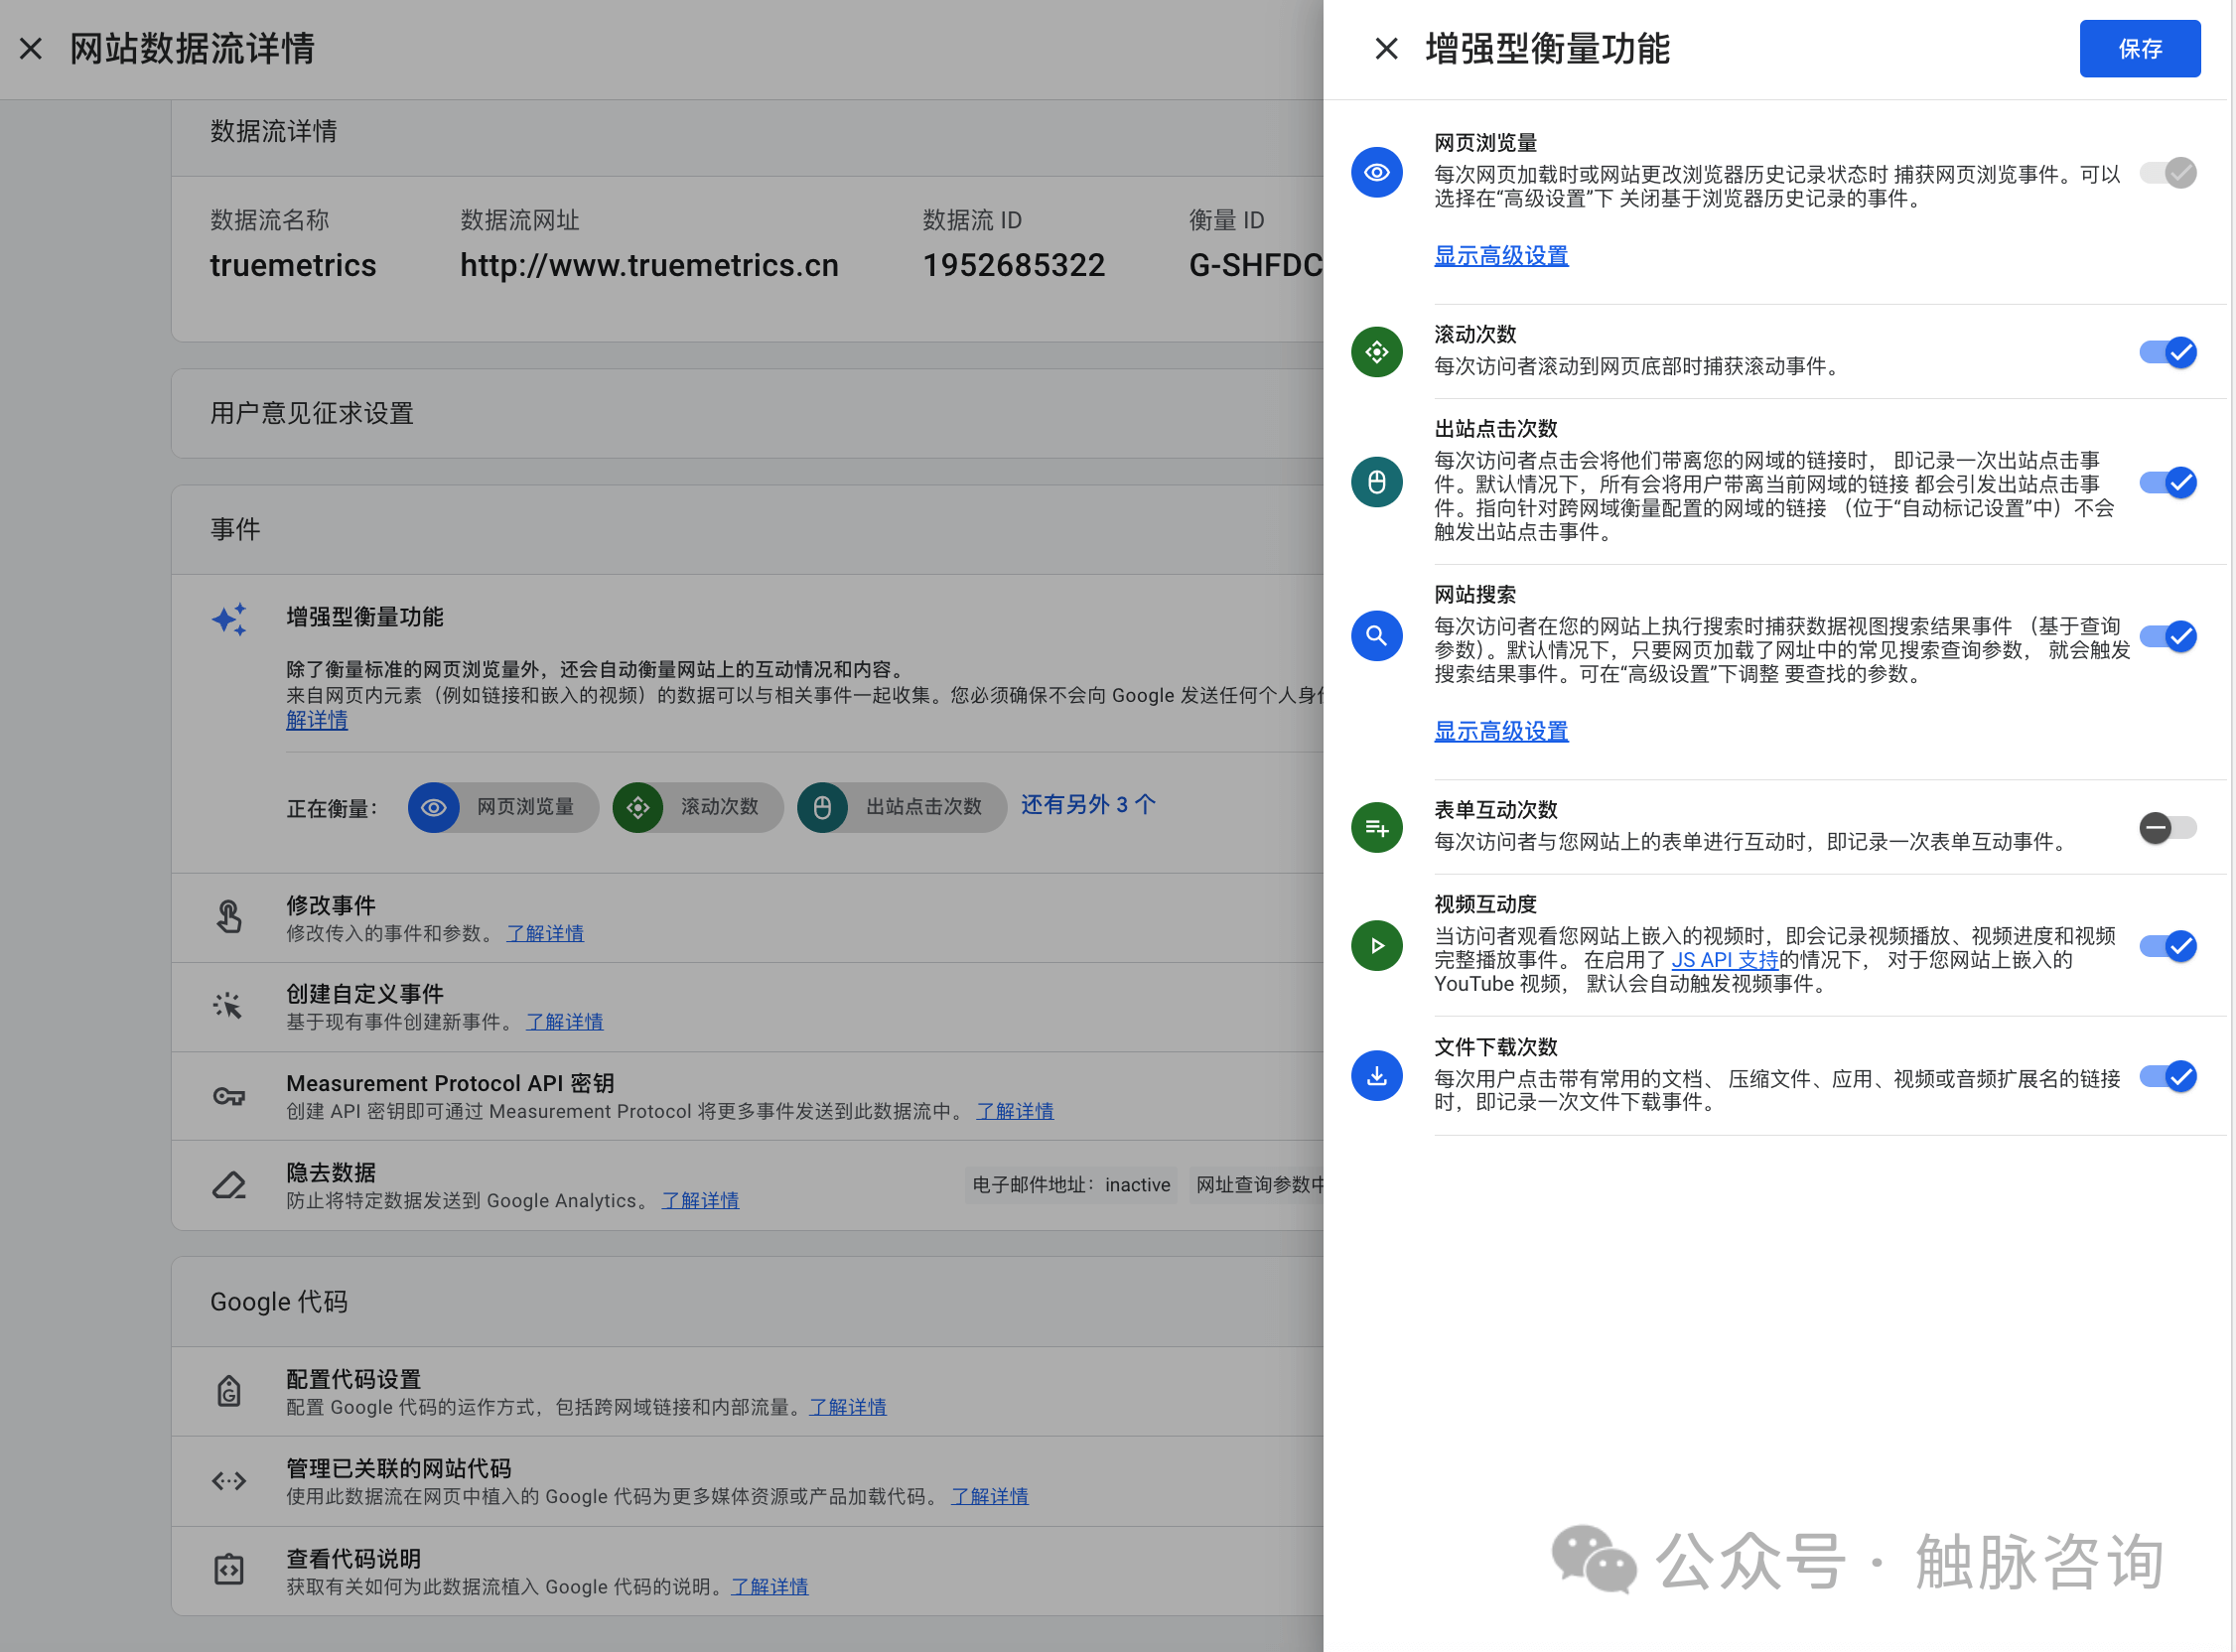This screenshot has height=1652, width=2236.
Task: Click the sparkle icon beside 增强型衡量功能
Action: pyautogui.click(x=229, y=619)
